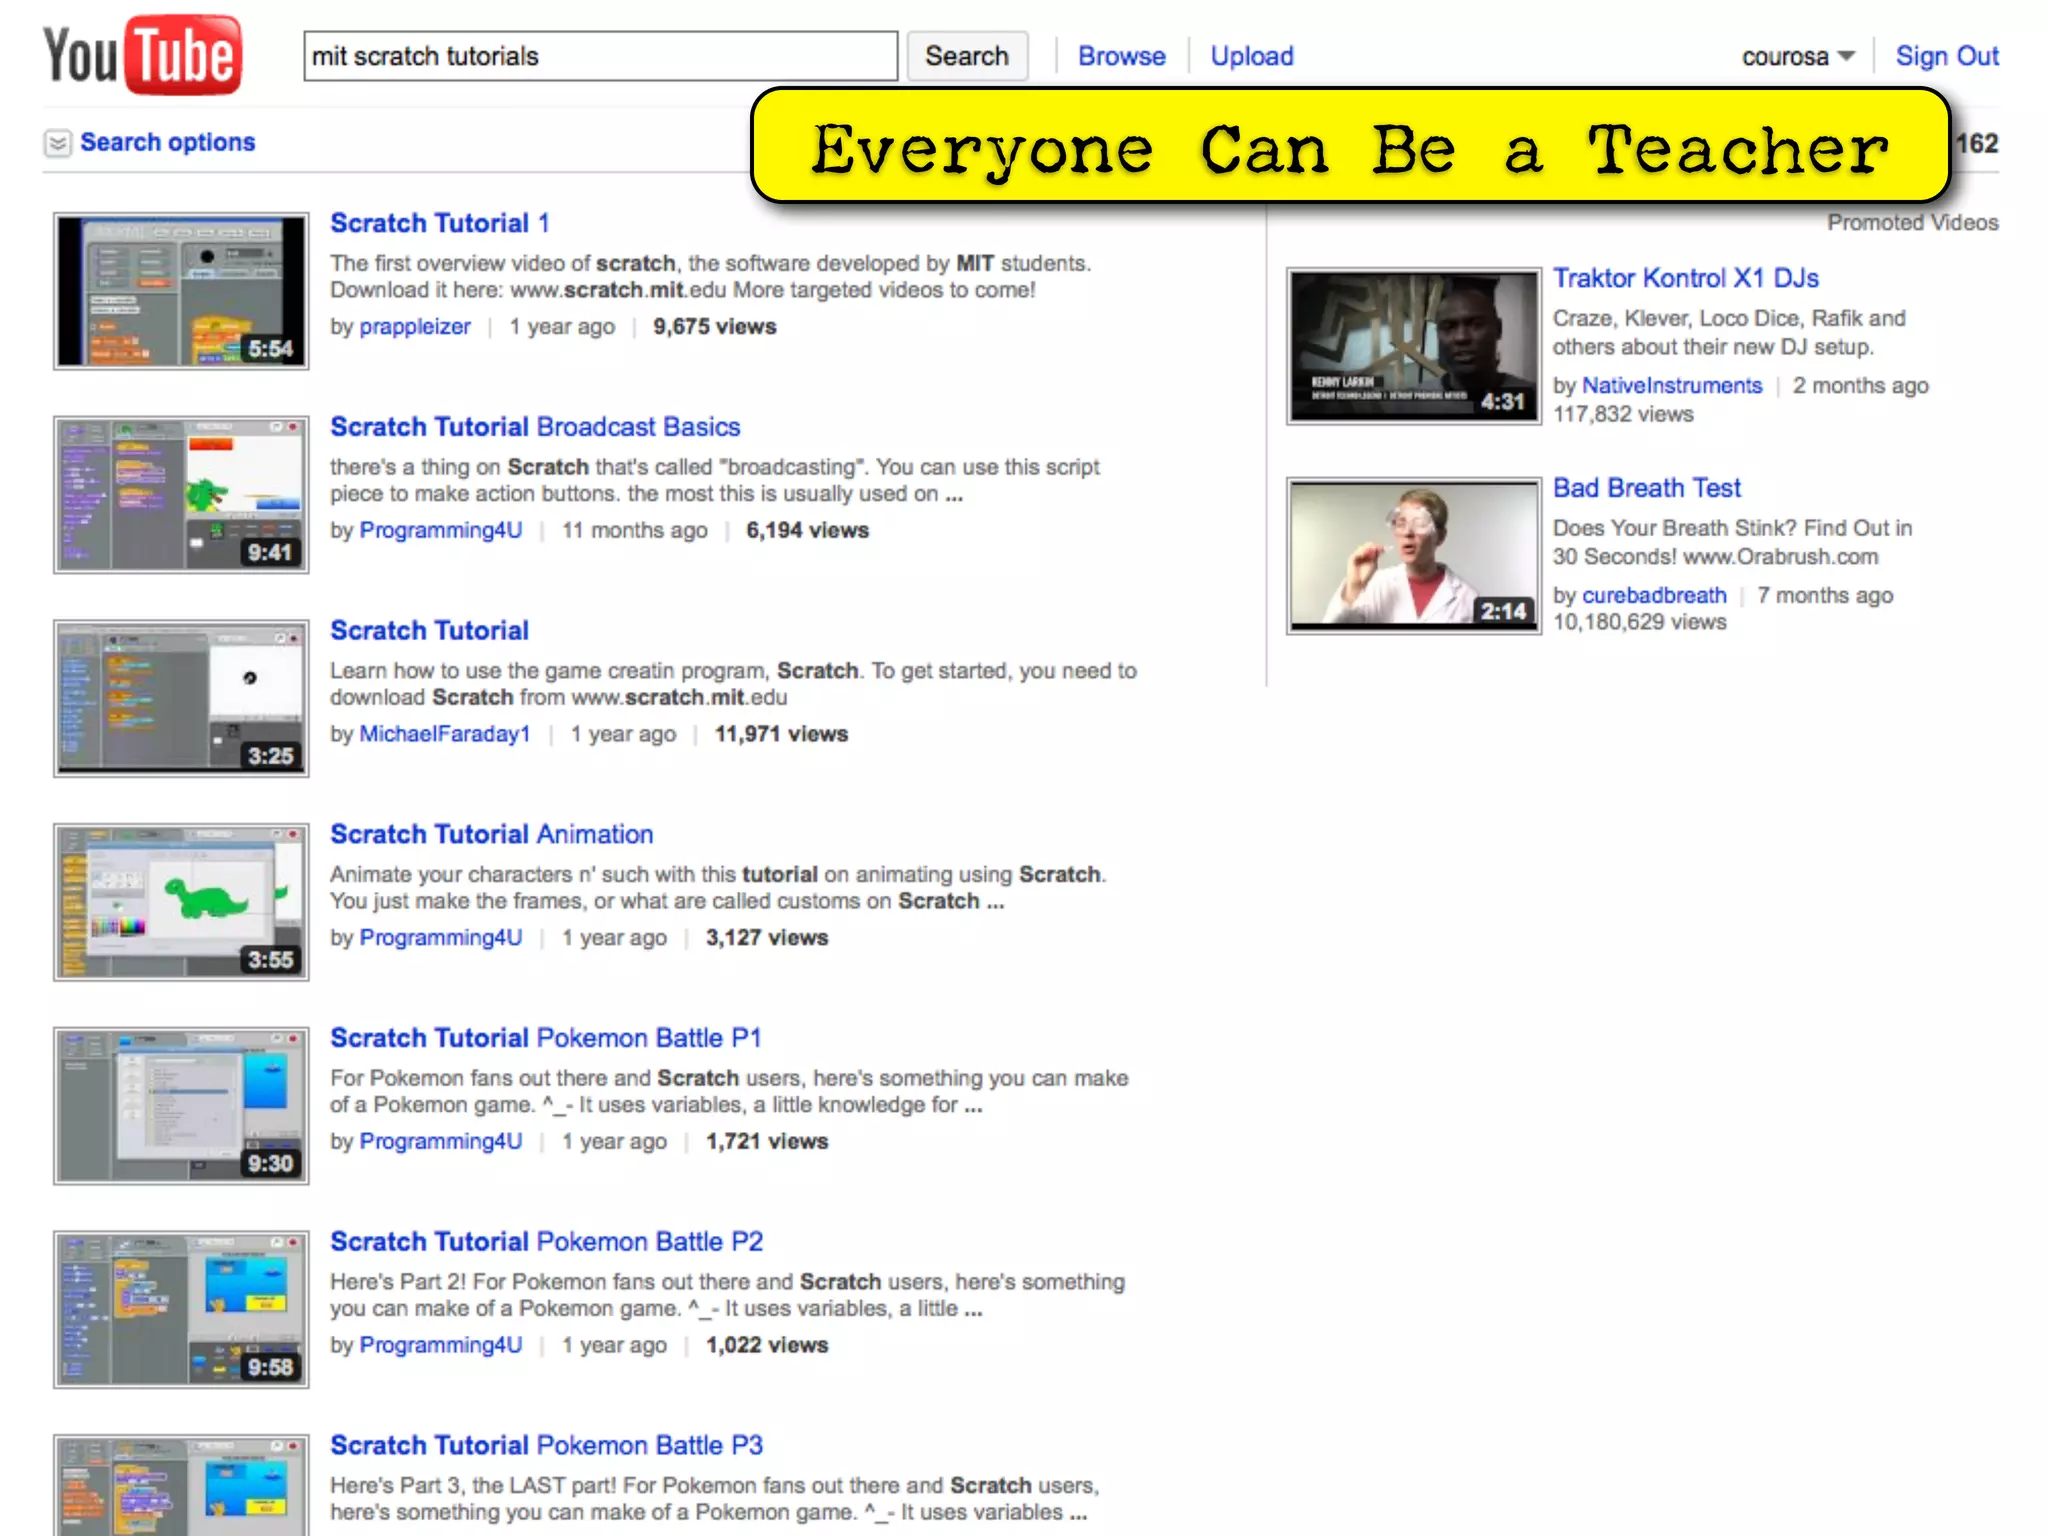
Task: Click the 9:41 Broadcast Basics thumbnail
Action: tap(181, 495)
